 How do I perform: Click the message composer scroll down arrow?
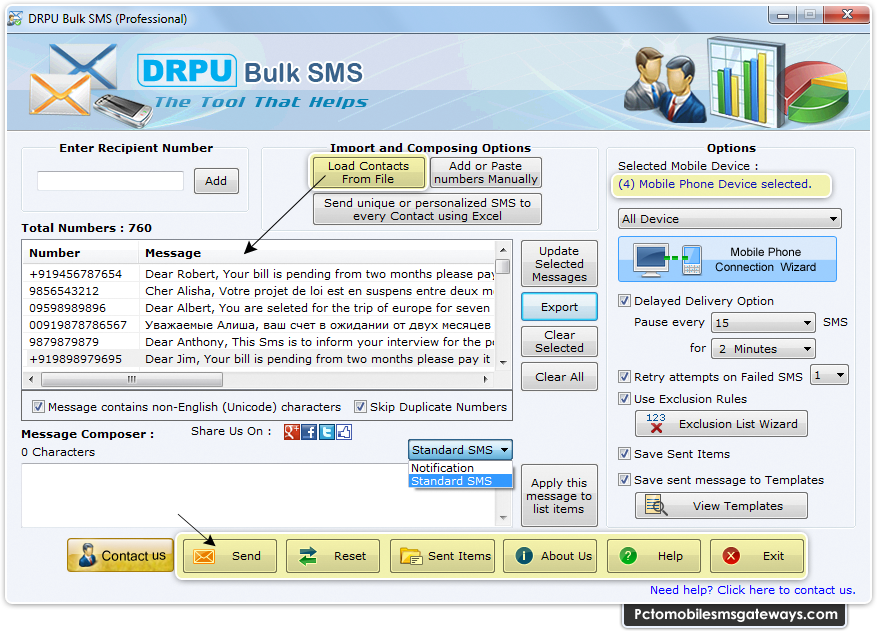pyautogui.click(x=503, y=518)
